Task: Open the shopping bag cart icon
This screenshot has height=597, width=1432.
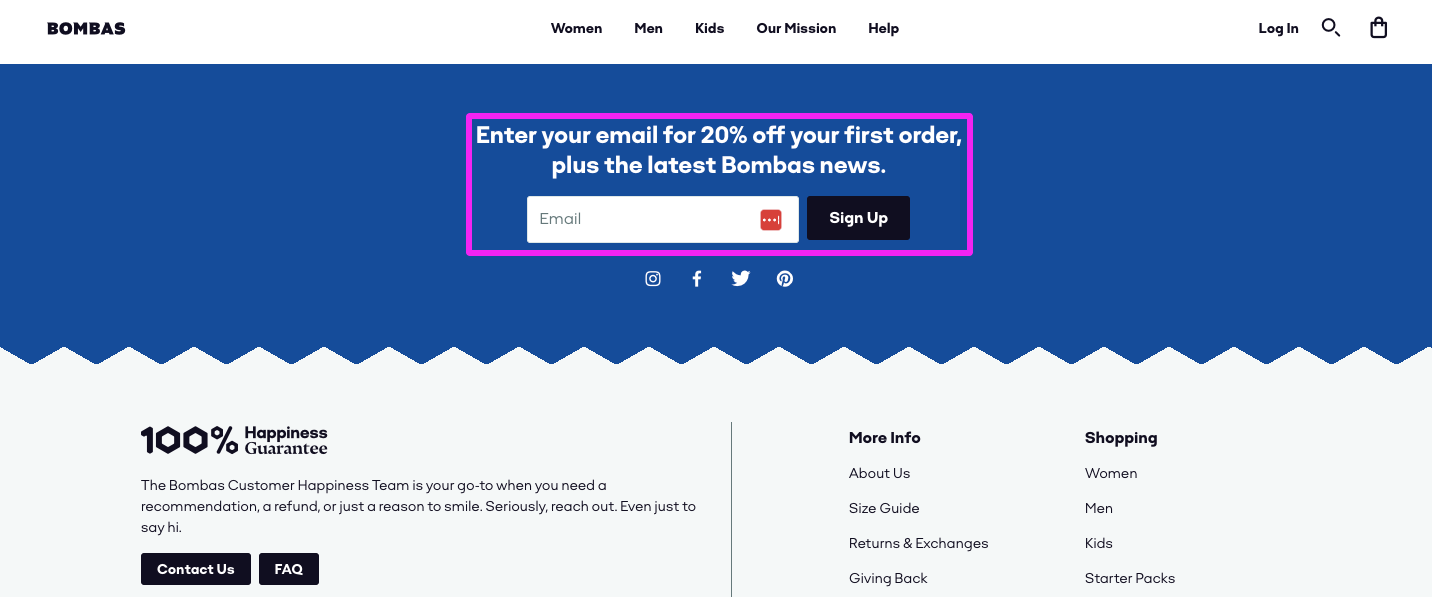Action: point(1379,28)
